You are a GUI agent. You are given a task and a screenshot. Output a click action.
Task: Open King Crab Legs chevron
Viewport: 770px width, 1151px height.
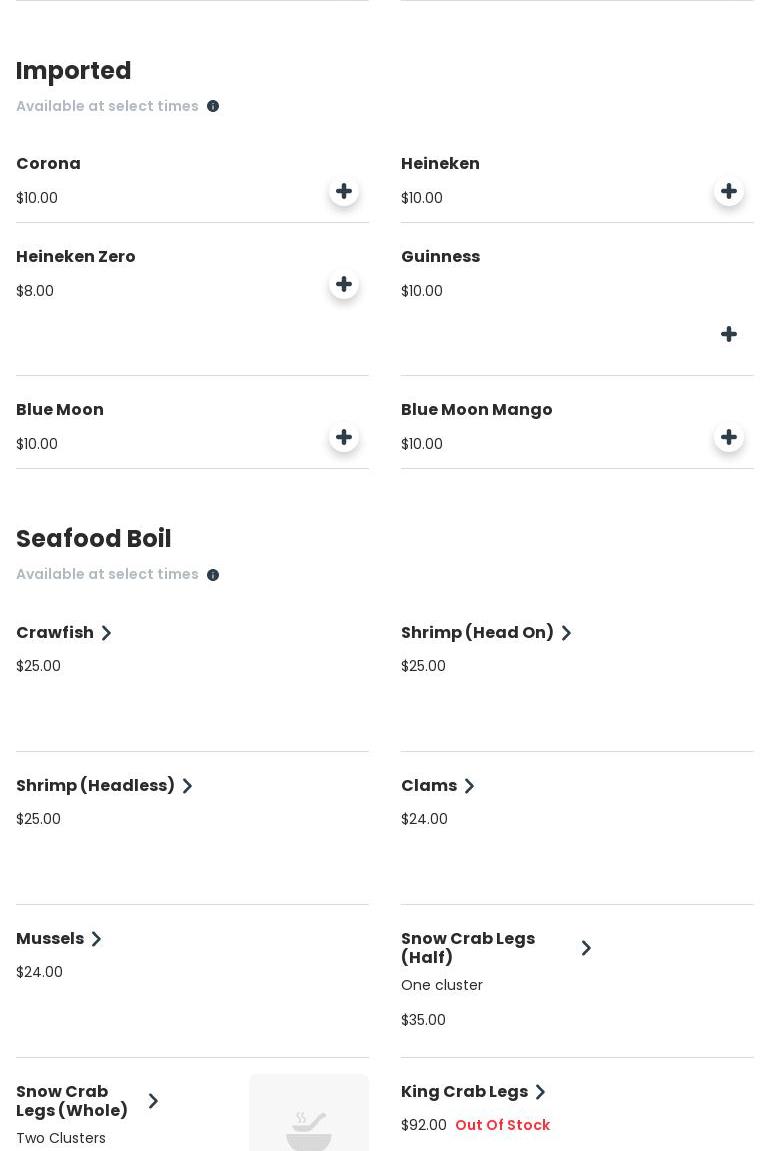tap(540, 1092)
